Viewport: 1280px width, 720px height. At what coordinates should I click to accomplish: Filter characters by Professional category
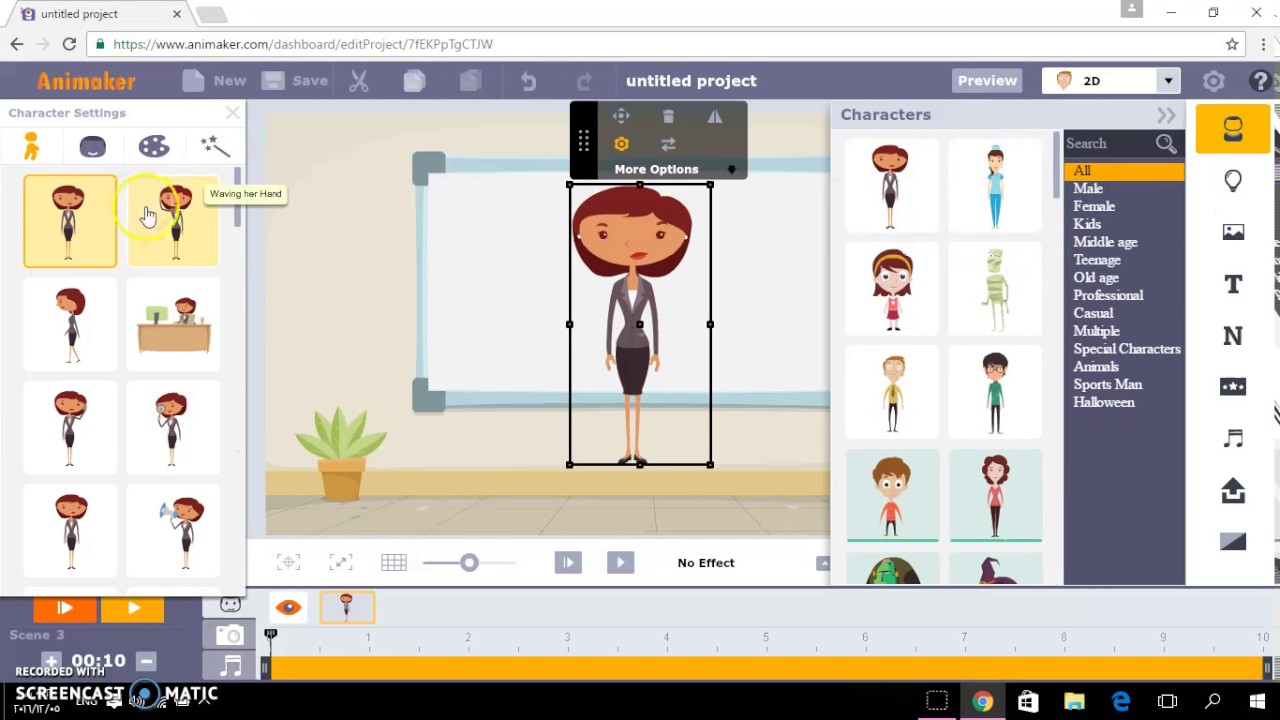pyautogui.click(x=1108, y=295)
